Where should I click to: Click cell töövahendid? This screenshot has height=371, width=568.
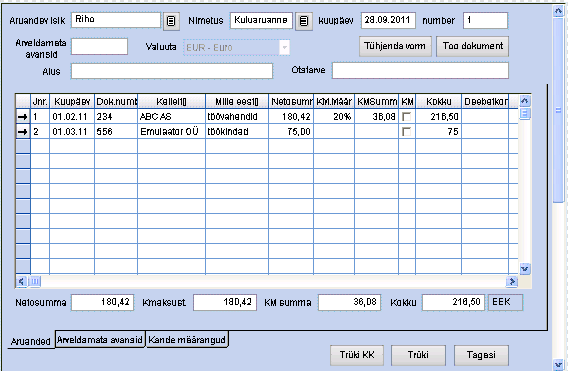pos(237,117)
